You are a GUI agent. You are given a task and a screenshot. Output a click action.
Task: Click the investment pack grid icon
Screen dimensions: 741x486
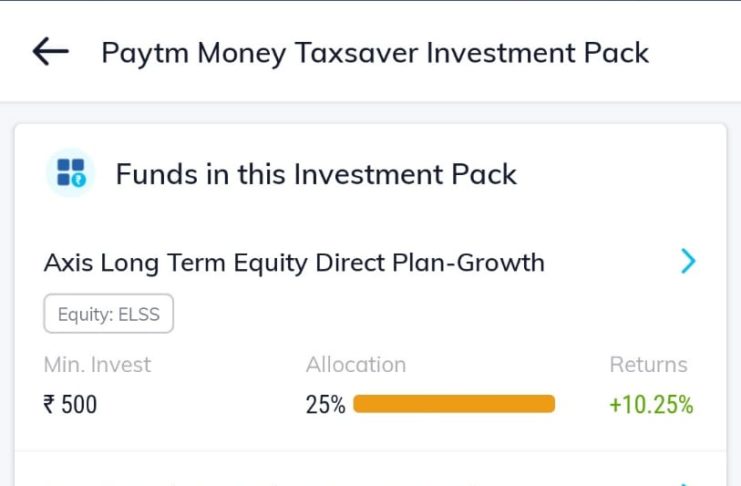[x=71, y=173]
